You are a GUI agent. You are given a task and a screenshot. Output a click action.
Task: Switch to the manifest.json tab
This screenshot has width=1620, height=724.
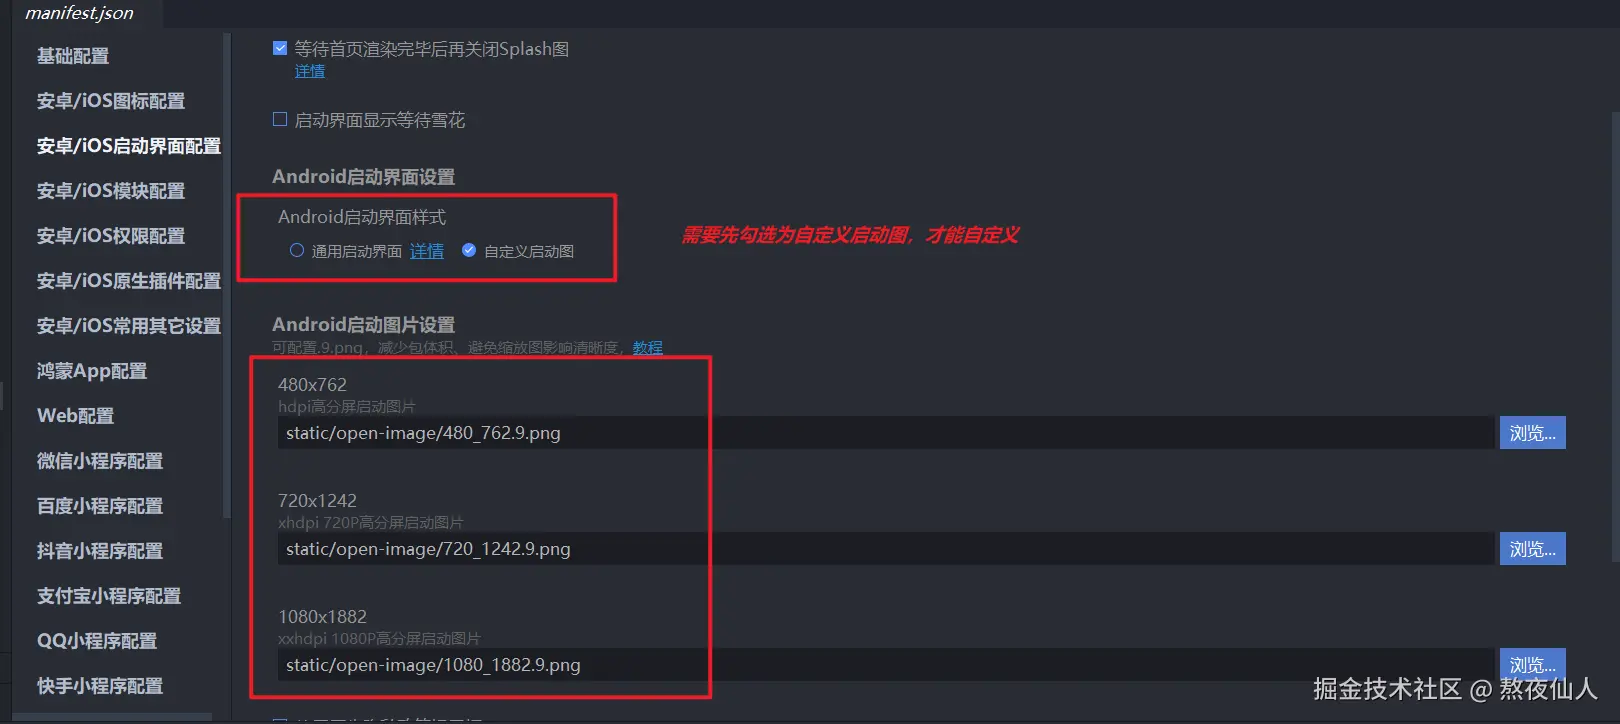click(79, 13)
